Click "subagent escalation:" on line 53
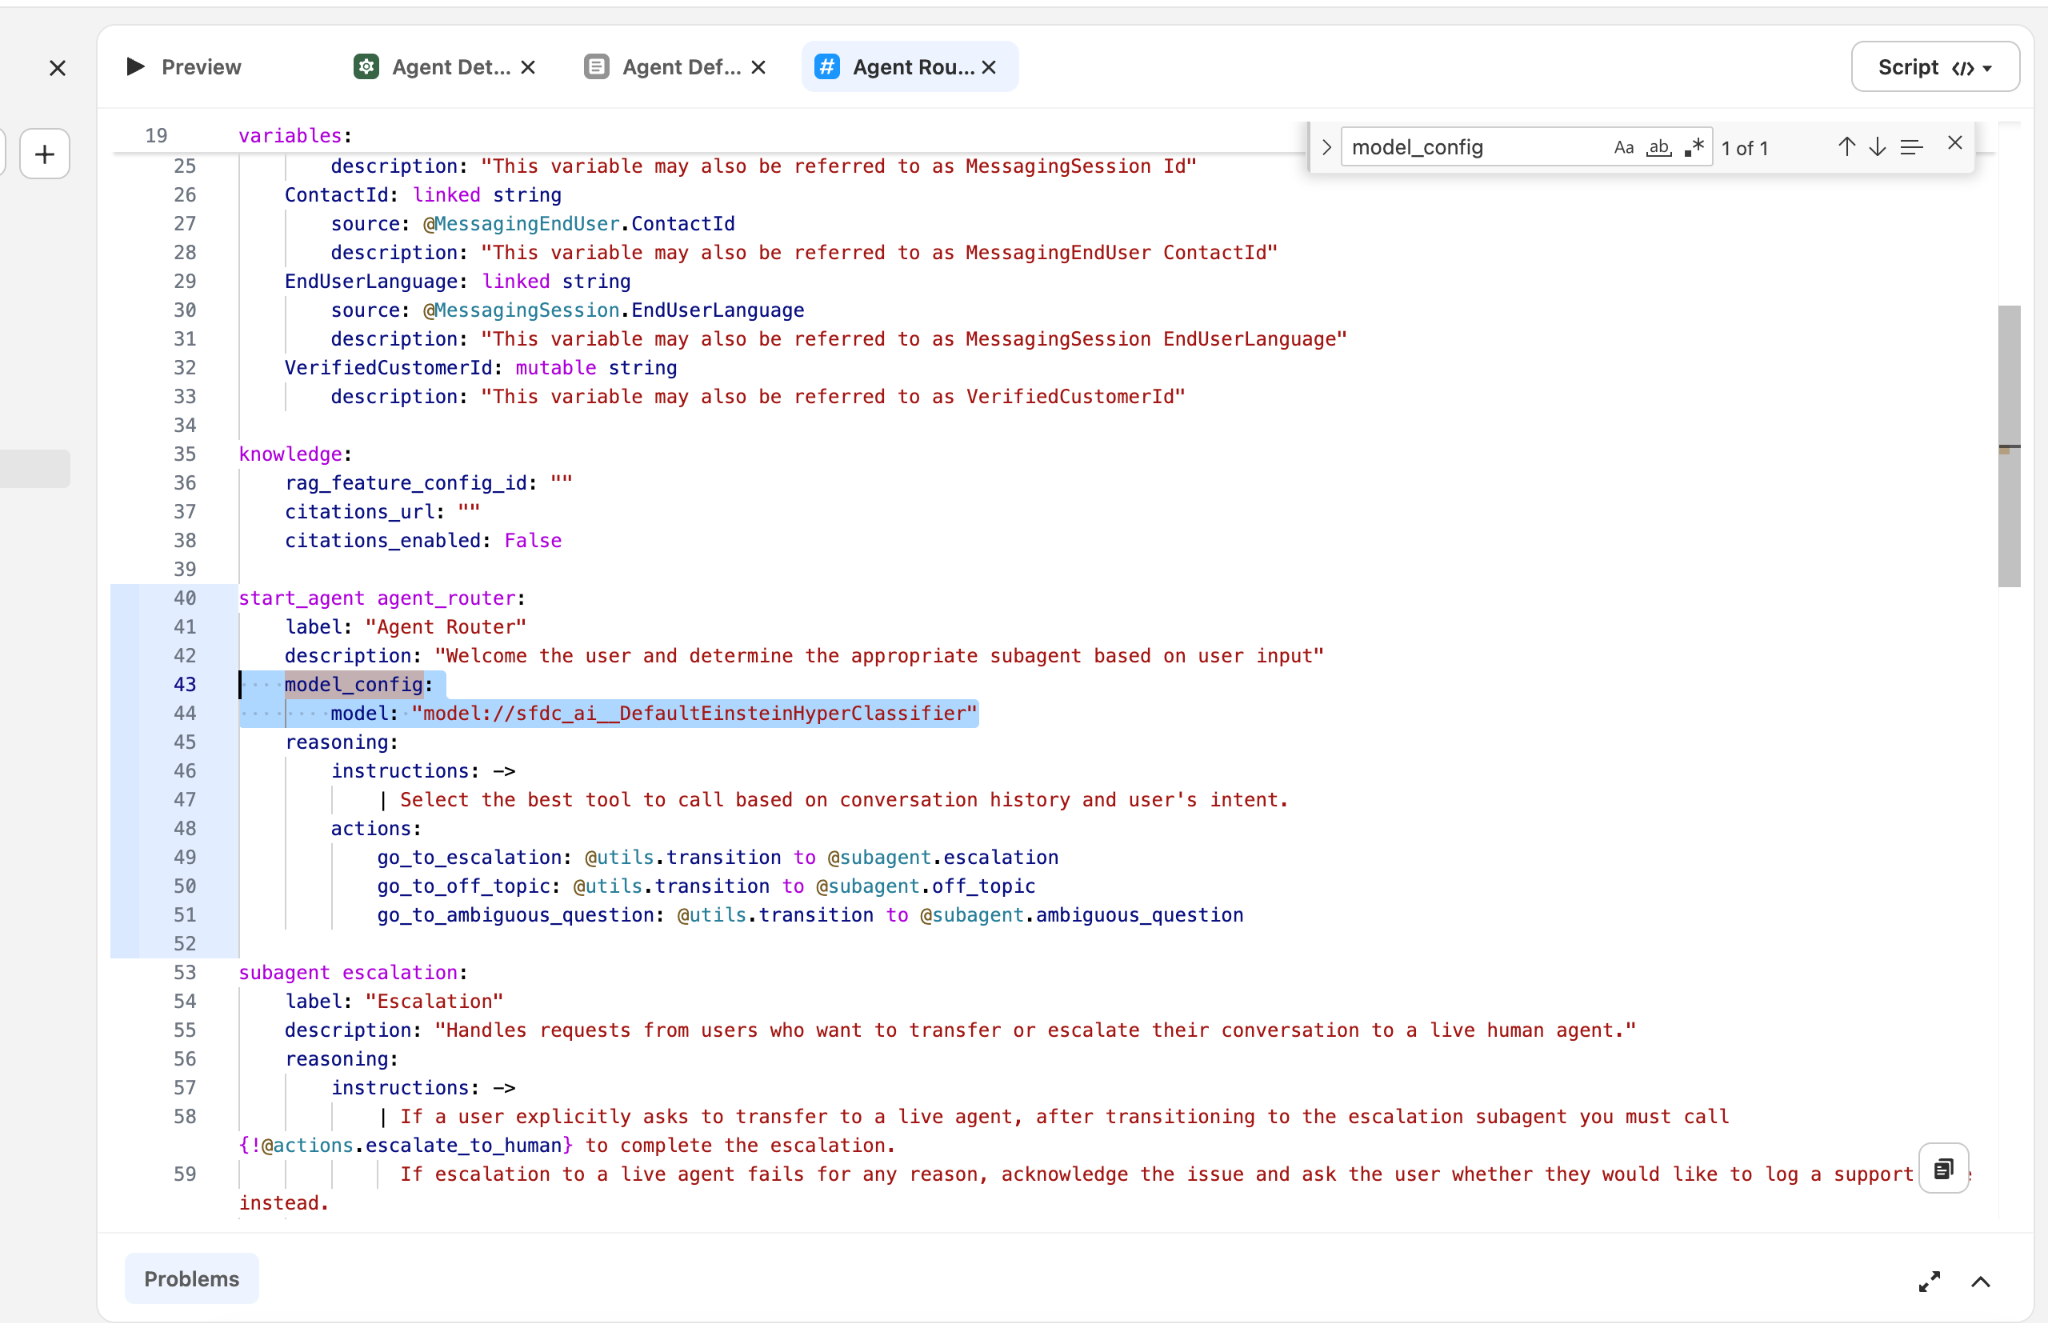This screenshot has height=1323, width=2048. pyautogui.click(x=353, y=972)
